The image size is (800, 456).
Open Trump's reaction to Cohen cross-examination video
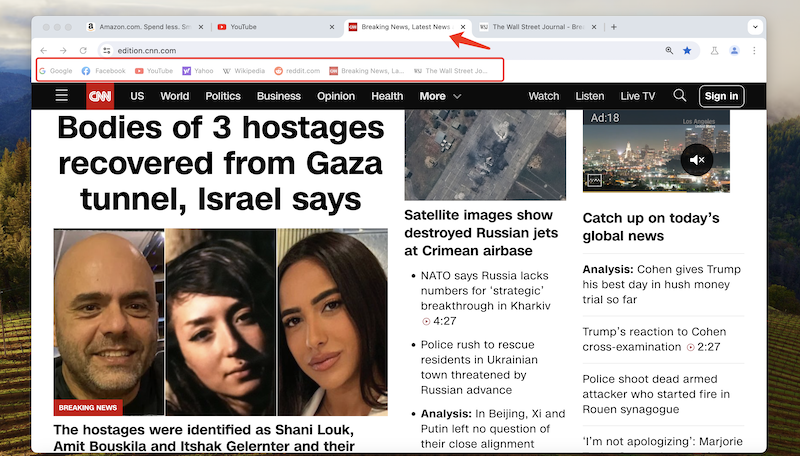click(654, 339)
